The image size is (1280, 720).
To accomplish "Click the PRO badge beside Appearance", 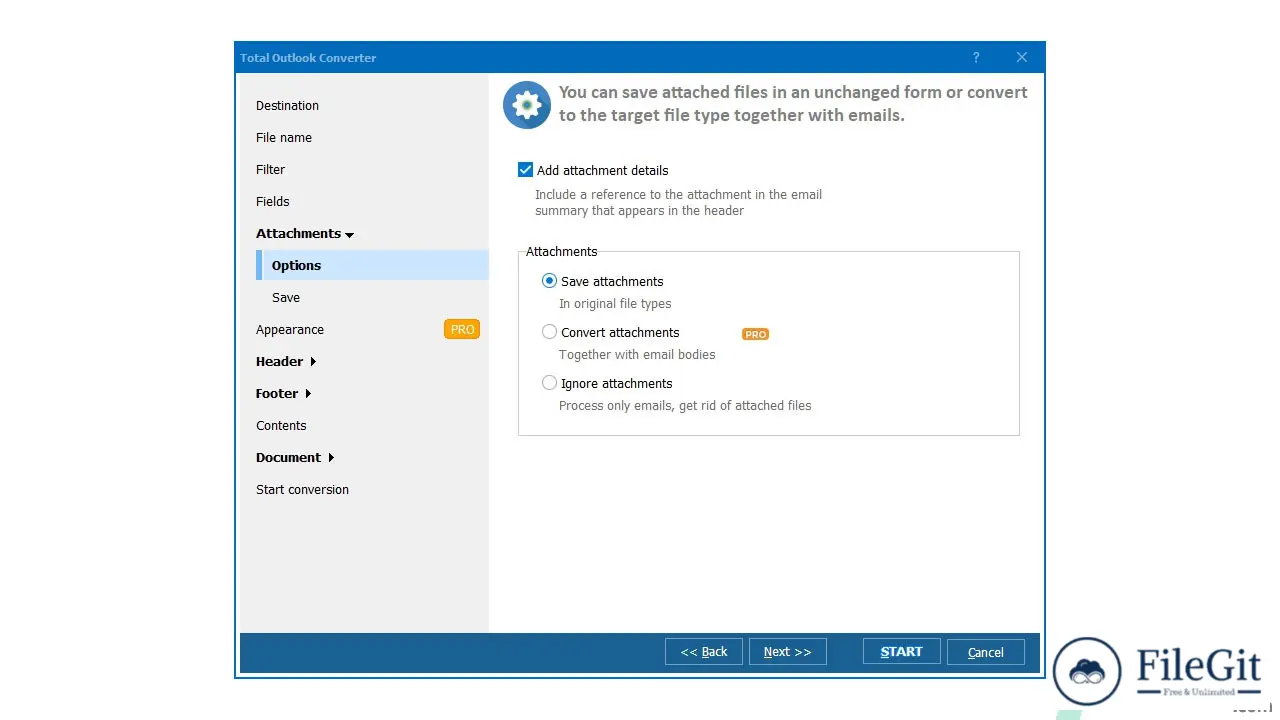I will (x=462, y=329).
